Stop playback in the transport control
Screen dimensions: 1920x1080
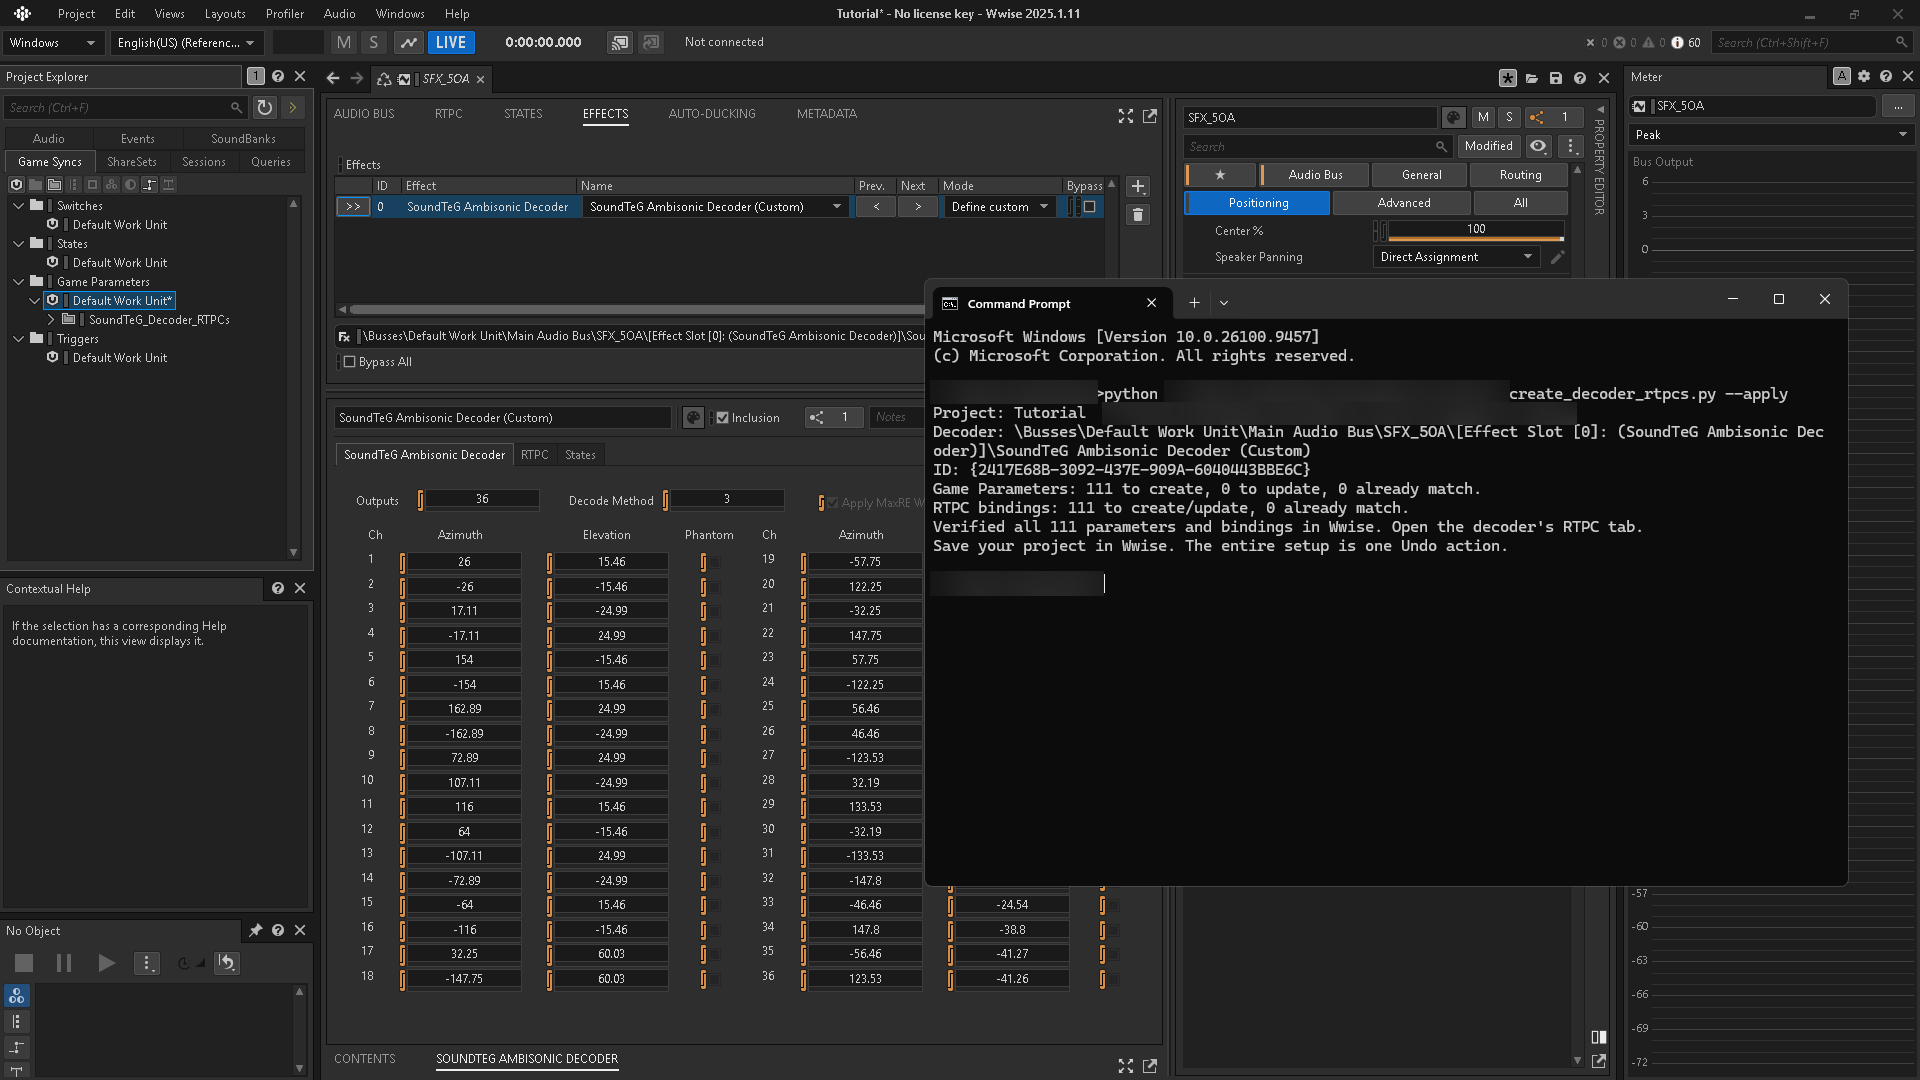point(24,963)
